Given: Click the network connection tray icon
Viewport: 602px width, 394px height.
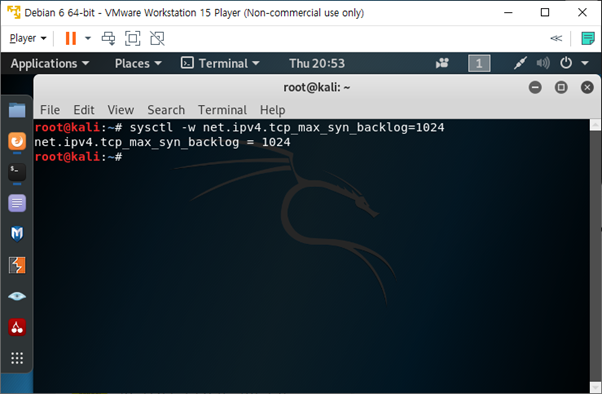Looking at the screenshot, I should point(520,63).
